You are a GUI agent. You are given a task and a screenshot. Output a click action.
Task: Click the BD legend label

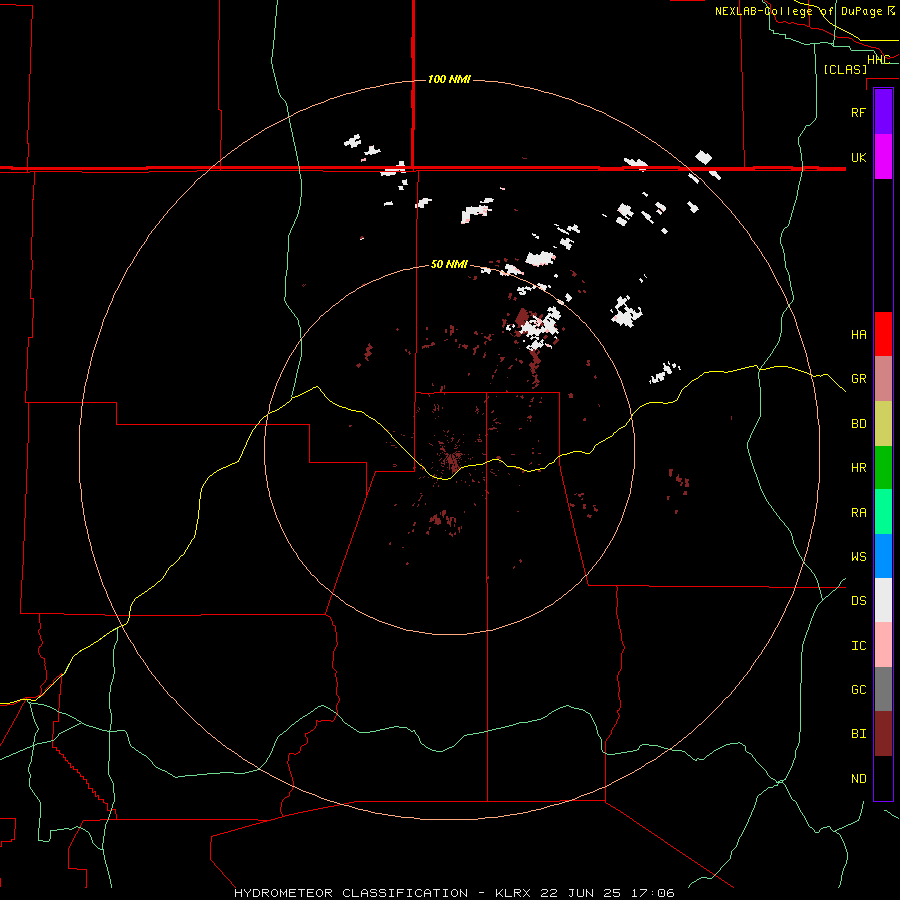(858, 424)
